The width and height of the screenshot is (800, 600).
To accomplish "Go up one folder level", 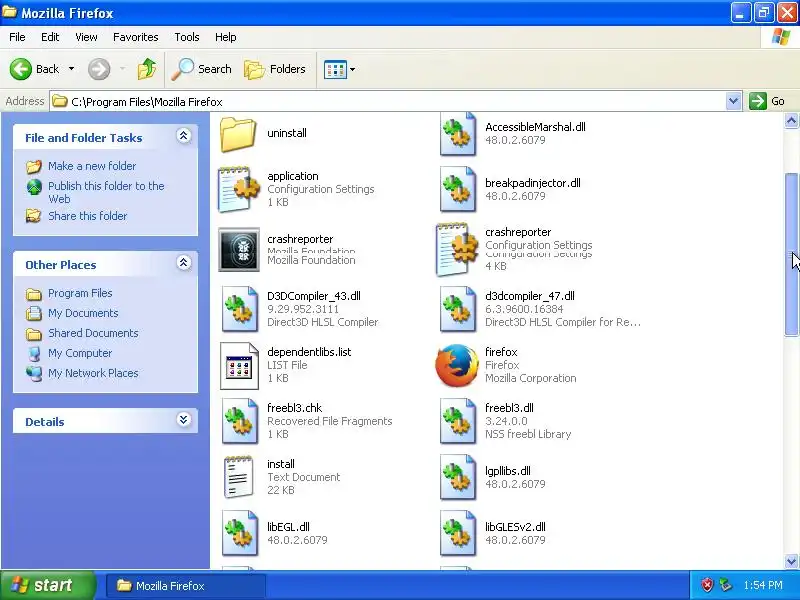I will [147, 69].
